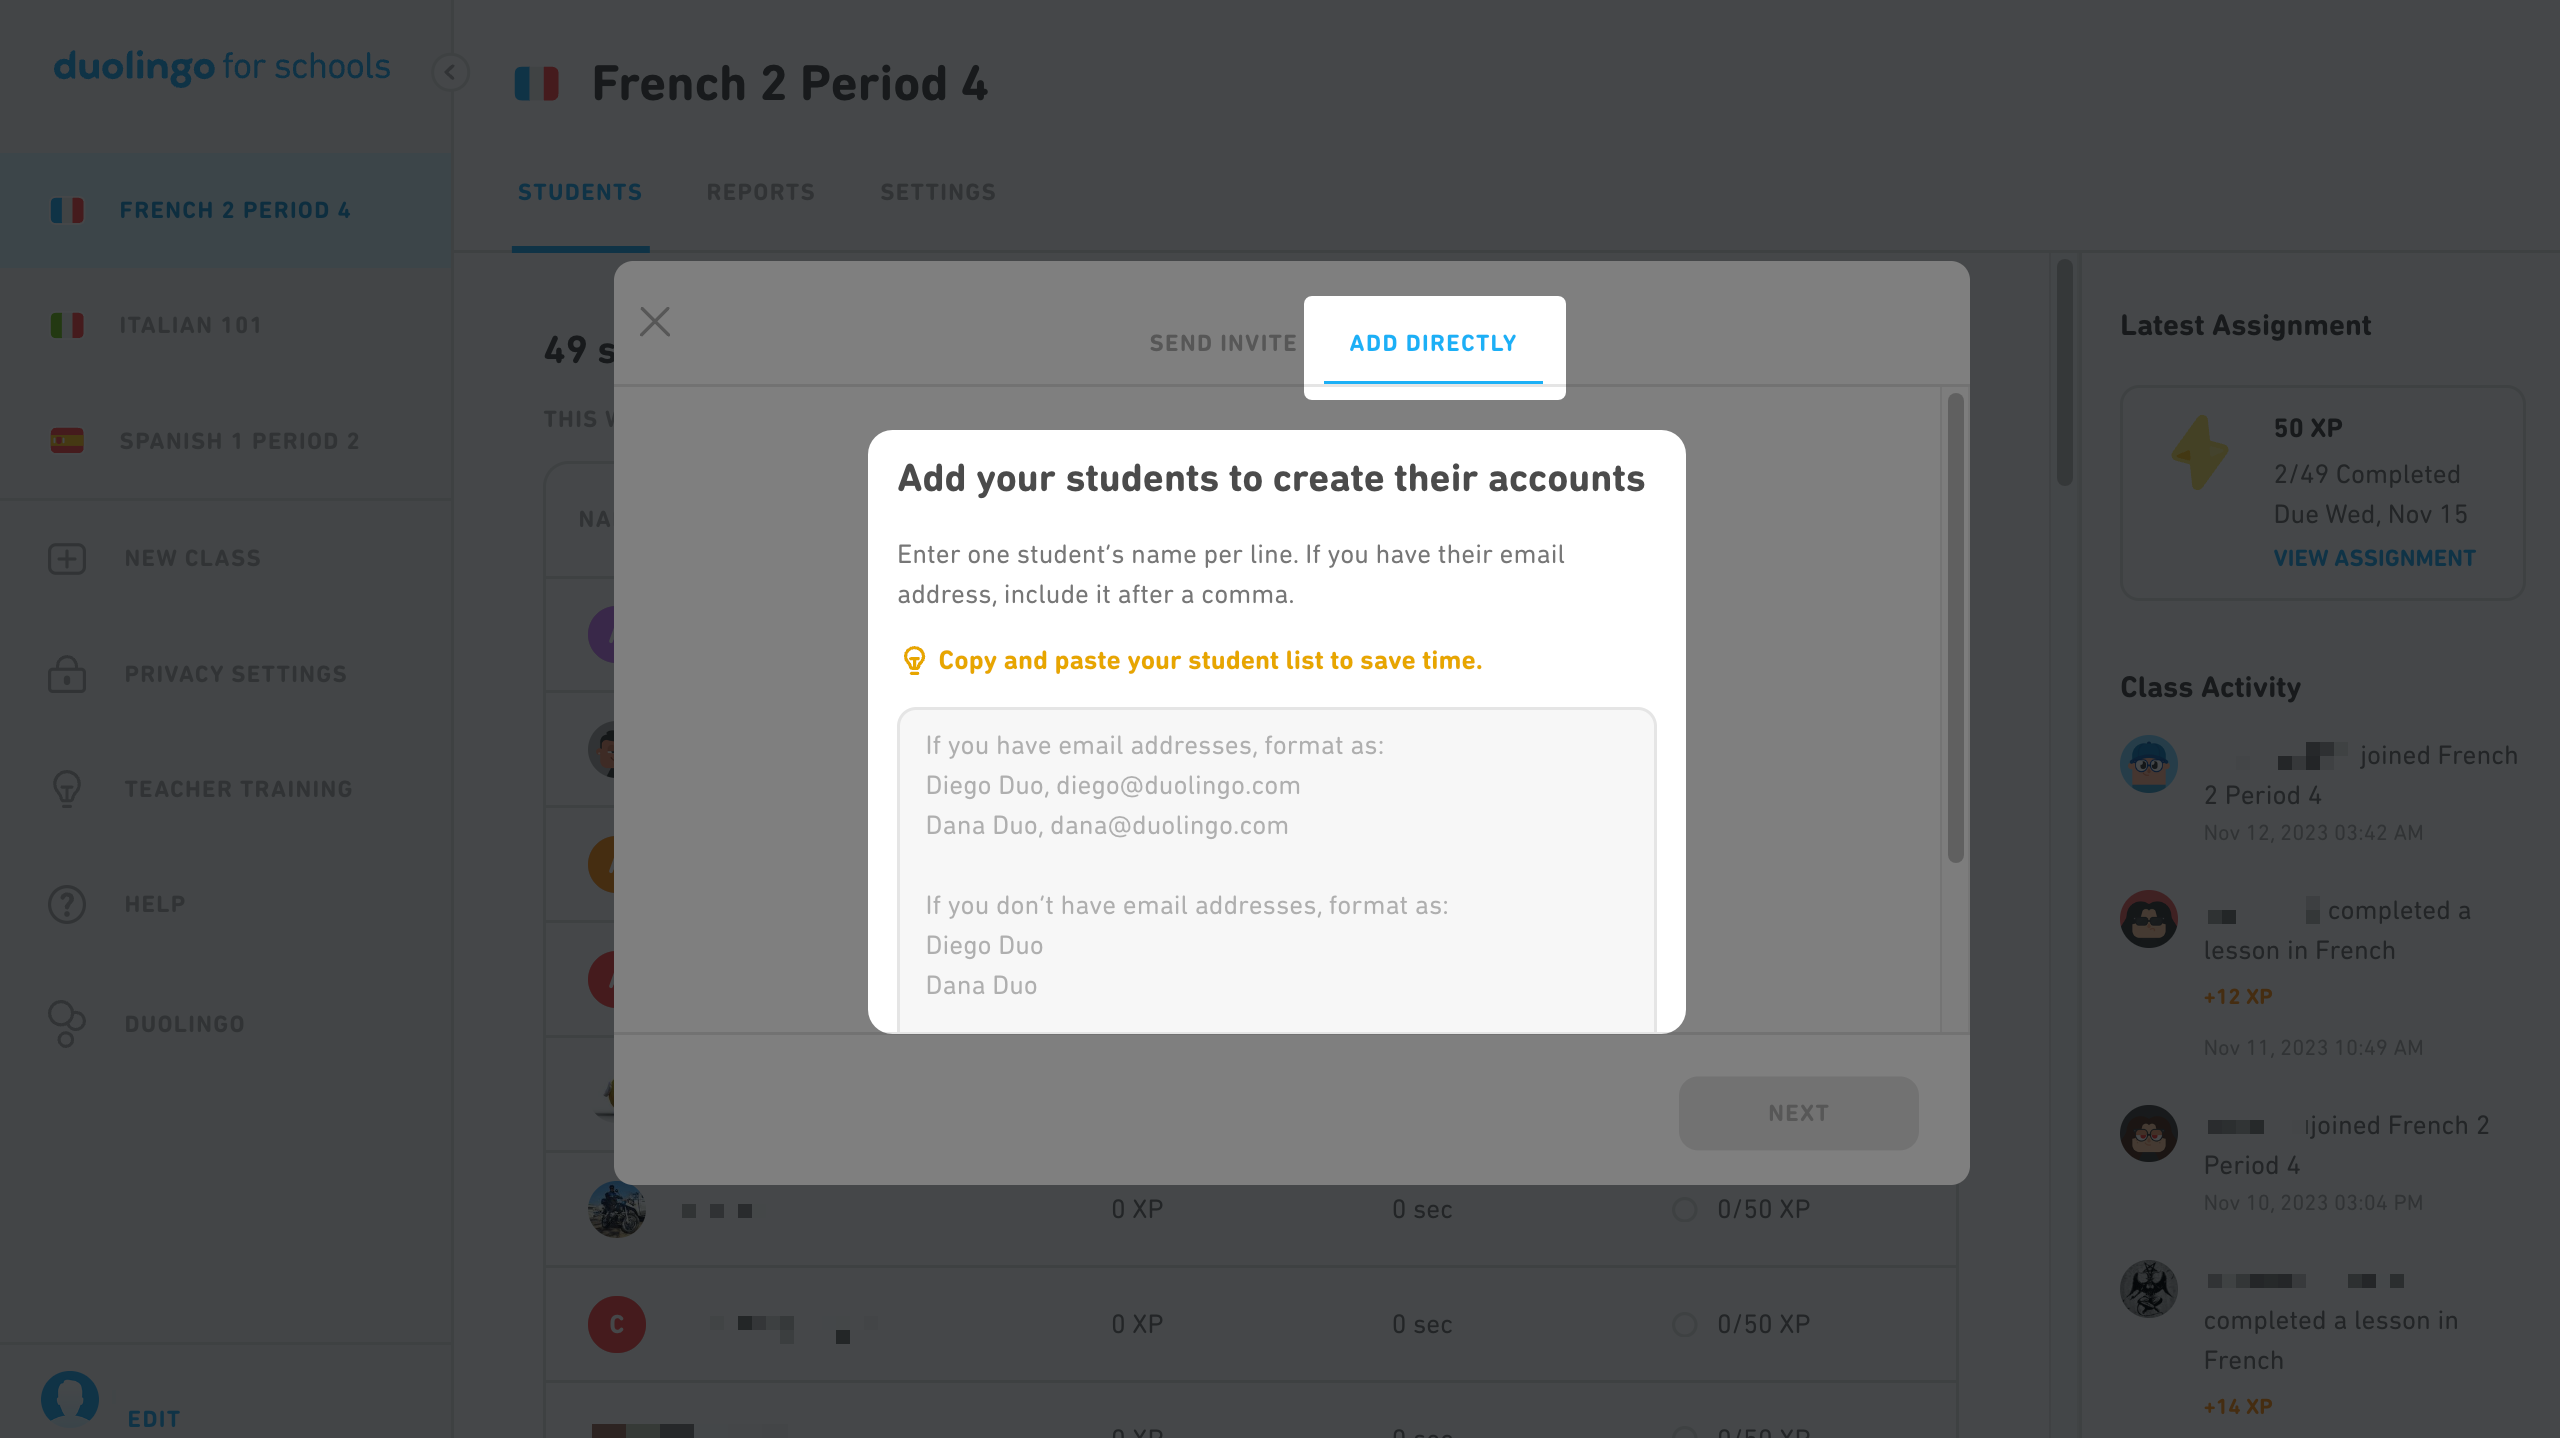The height and width of the screenshot is (1438, 2560).
Task: Click the Teacher Training lightbulb icon
Action: click(66, 789)
